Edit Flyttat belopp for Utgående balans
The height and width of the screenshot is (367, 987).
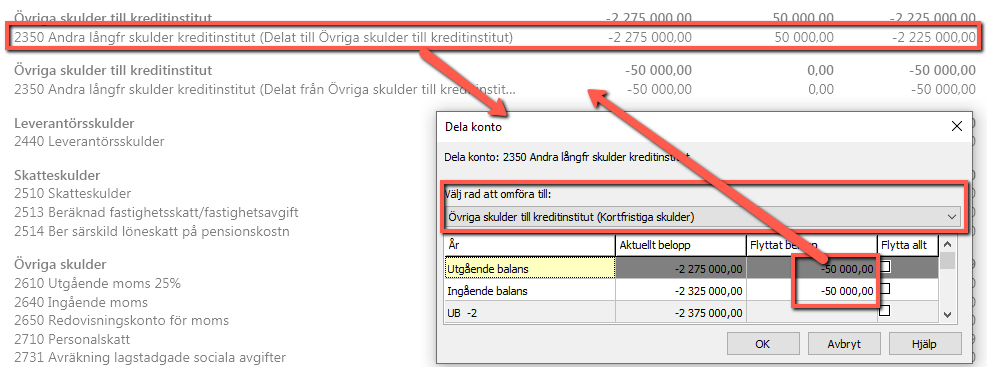pyautogui.click(x=811, y=269)
